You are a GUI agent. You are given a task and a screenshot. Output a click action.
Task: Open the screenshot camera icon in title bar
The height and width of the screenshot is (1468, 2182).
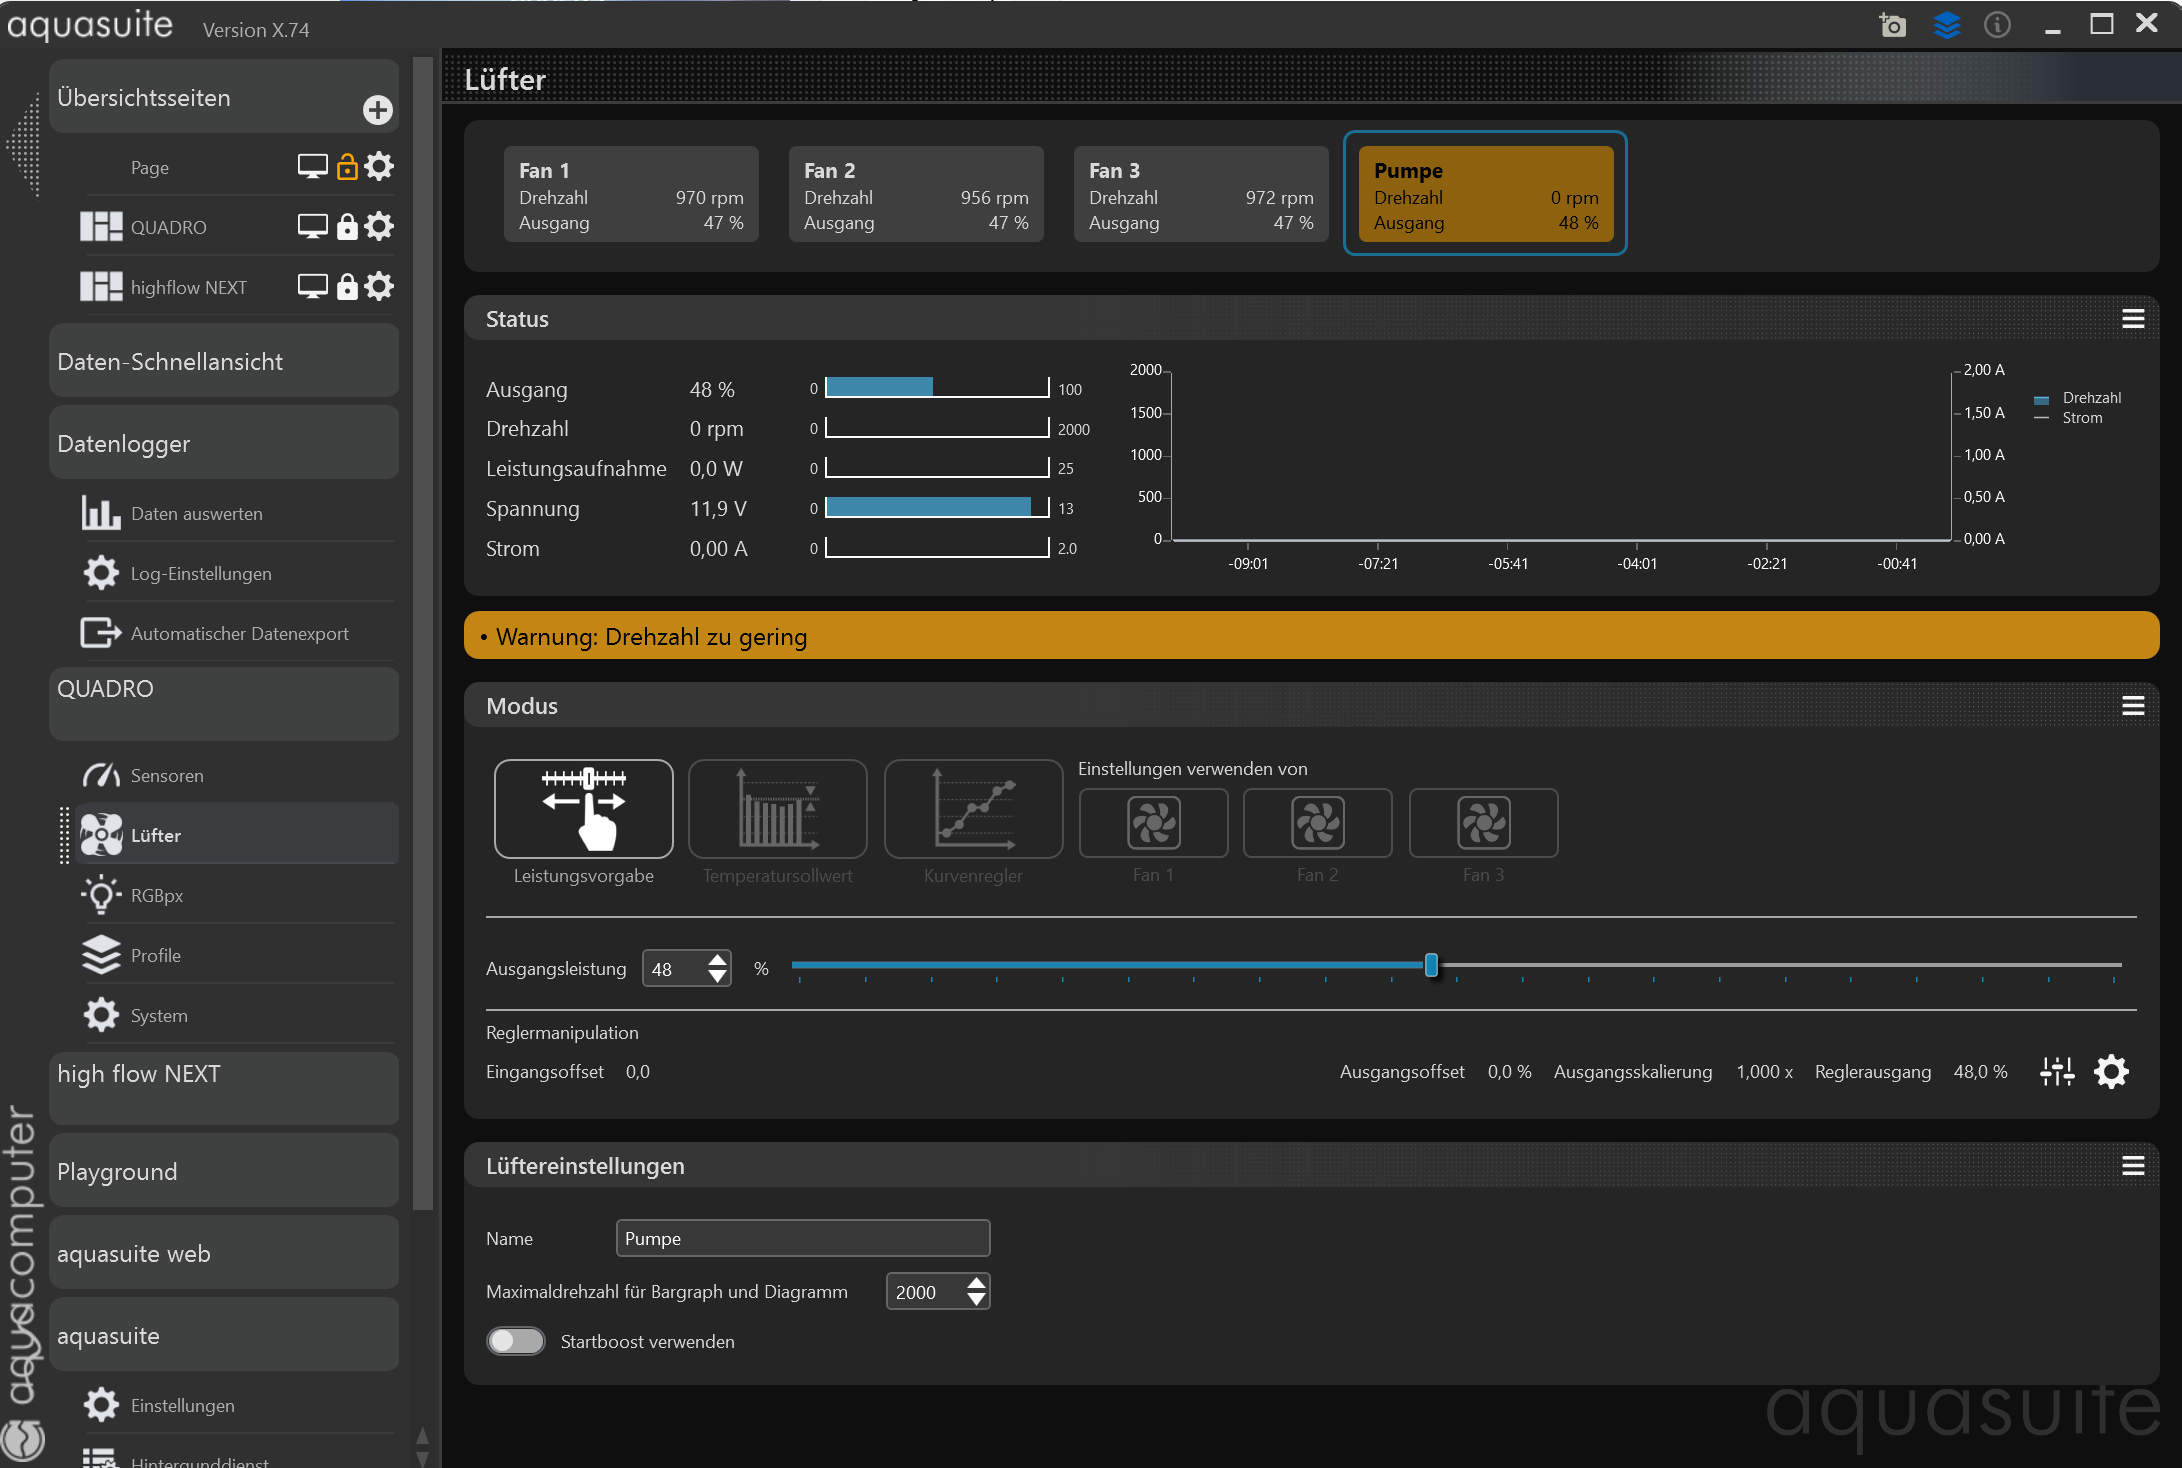pos(1892,25)
